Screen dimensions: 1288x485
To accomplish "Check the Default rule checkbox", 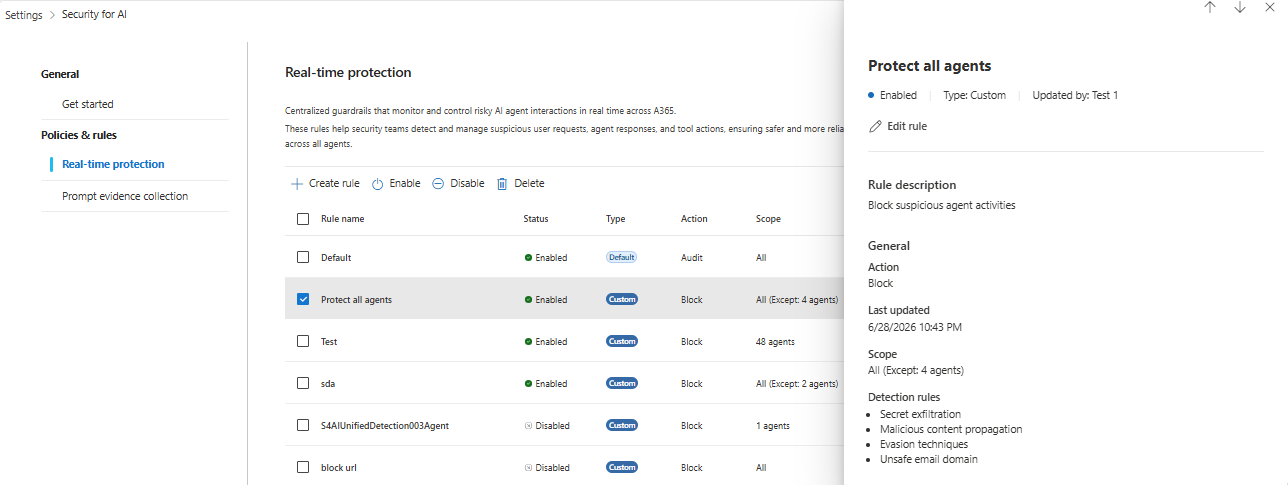I will pos(303,257).
